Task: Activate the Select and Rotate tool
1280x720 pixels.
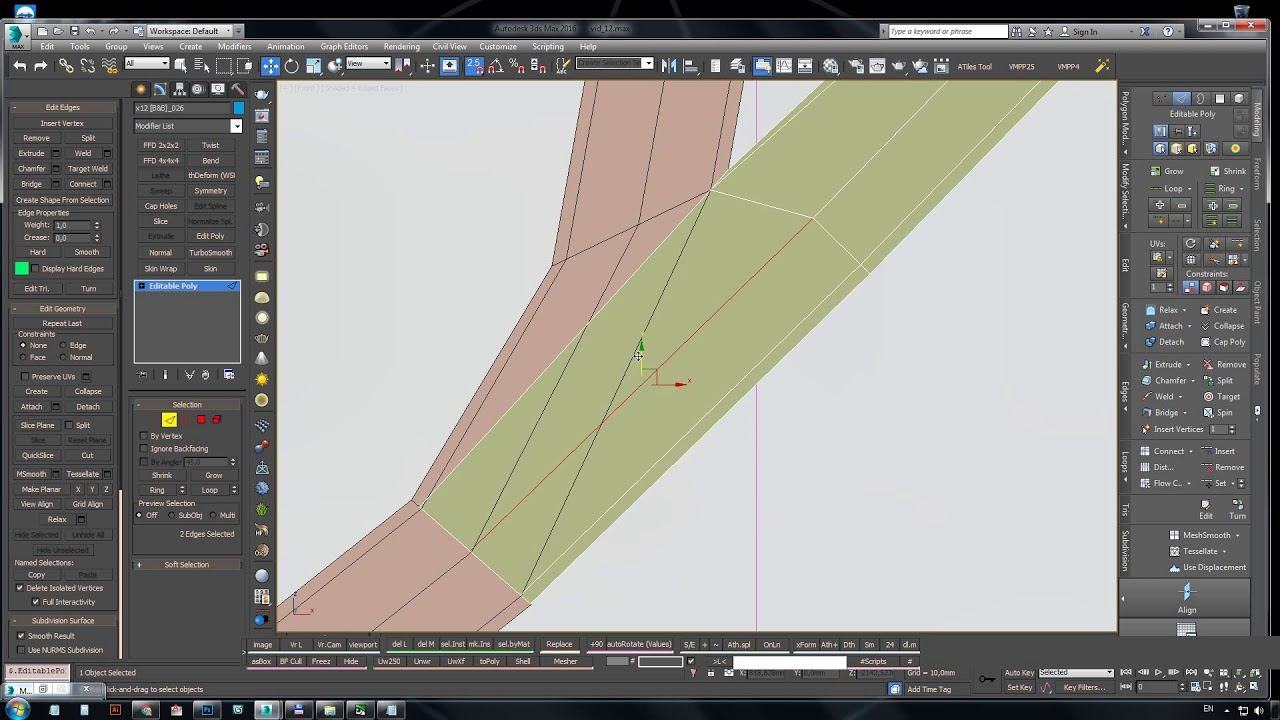Action: [292, 66]
